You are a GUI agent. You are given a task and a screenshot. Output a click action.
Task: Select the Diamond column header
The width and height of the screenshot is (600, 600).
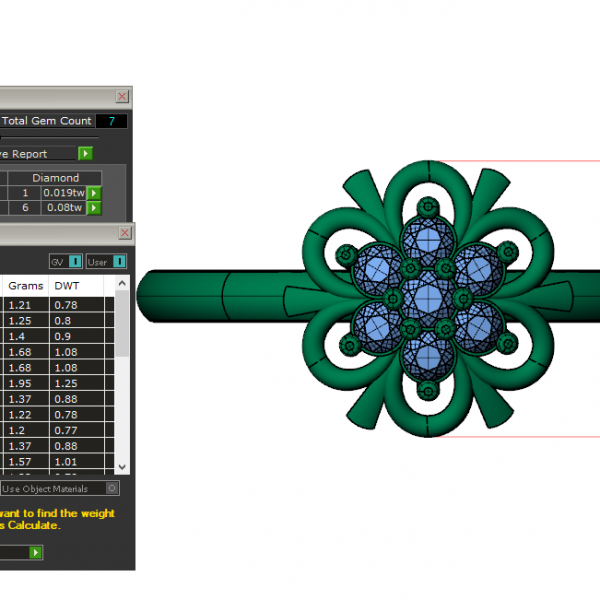[55, 178]
